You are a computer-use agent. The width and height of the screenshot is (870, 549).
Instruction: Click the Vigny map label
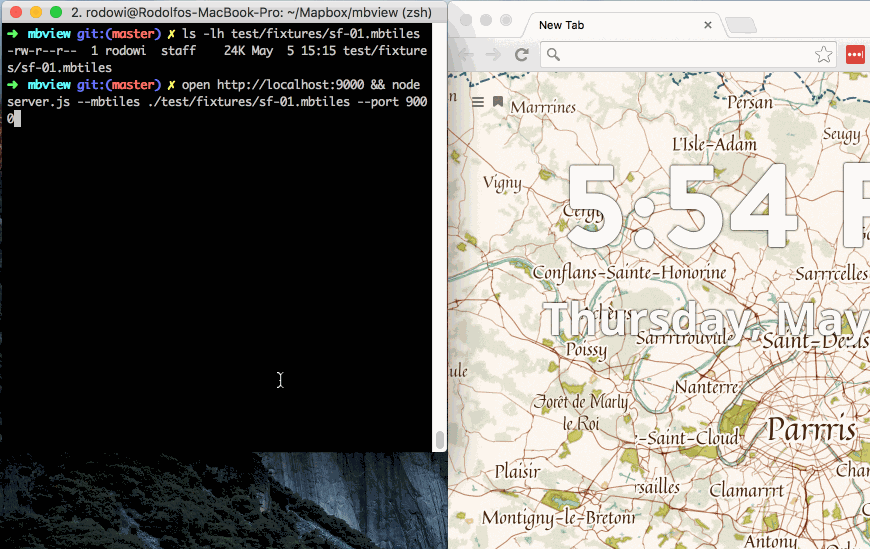(502, 183)
